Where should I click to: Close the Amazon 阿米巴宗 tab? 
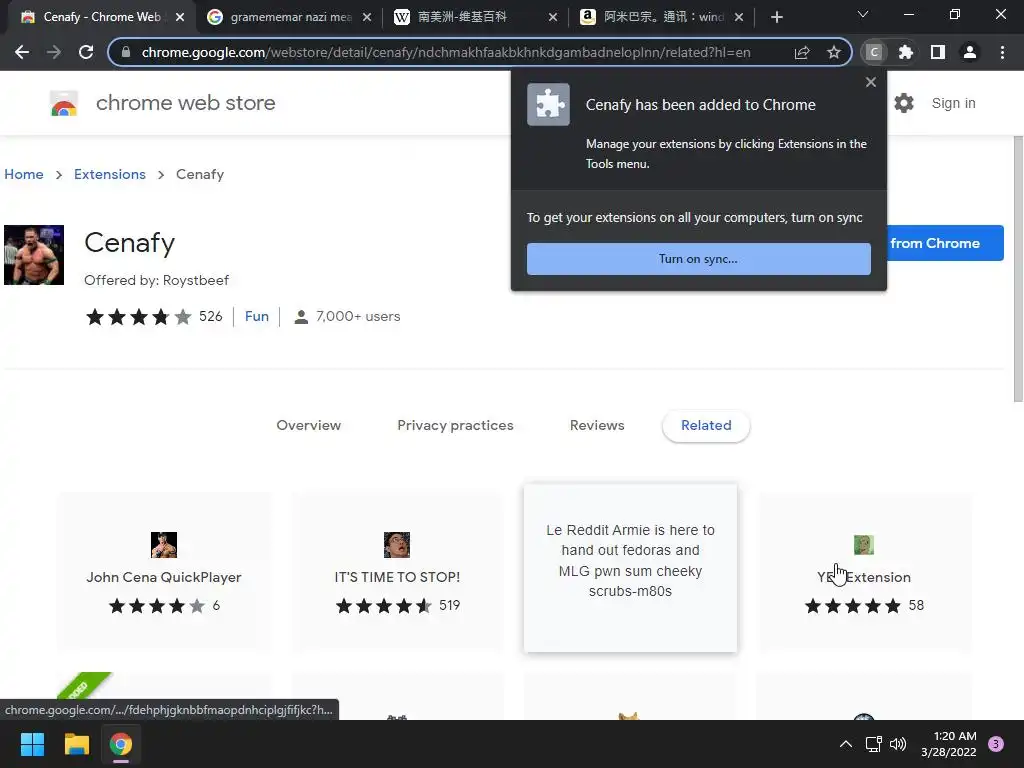tap(739, 17)
